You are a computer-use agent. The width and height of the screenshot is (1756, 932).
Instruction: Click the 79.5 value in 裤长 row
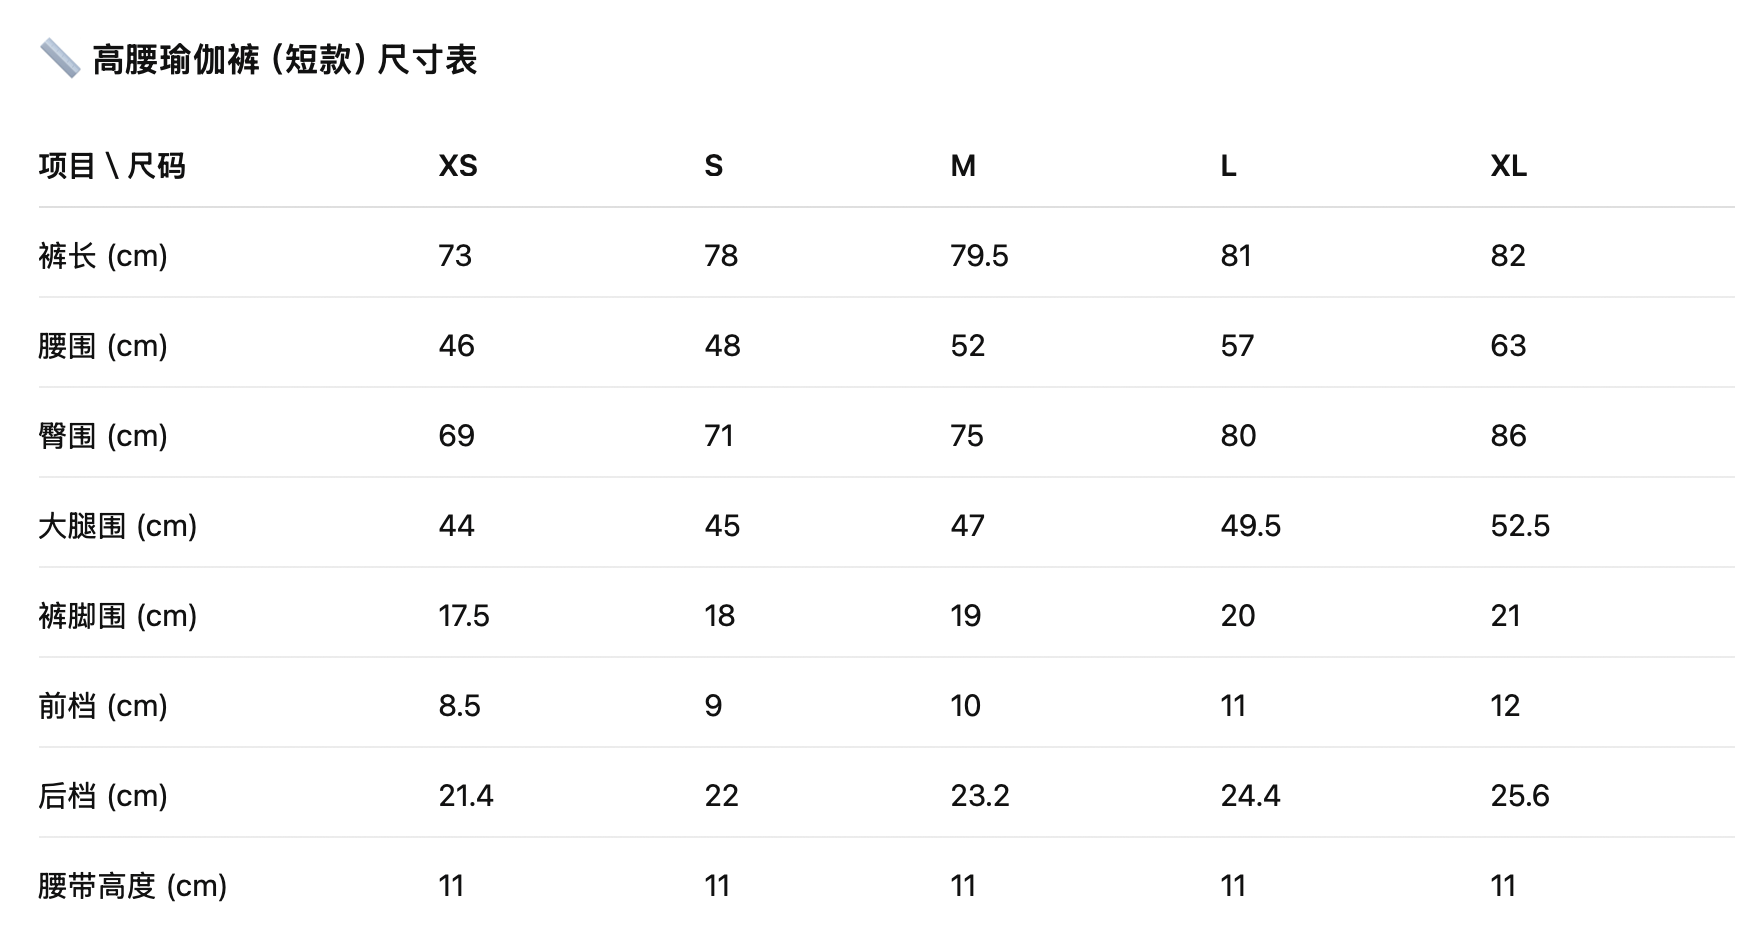point(979,256)
